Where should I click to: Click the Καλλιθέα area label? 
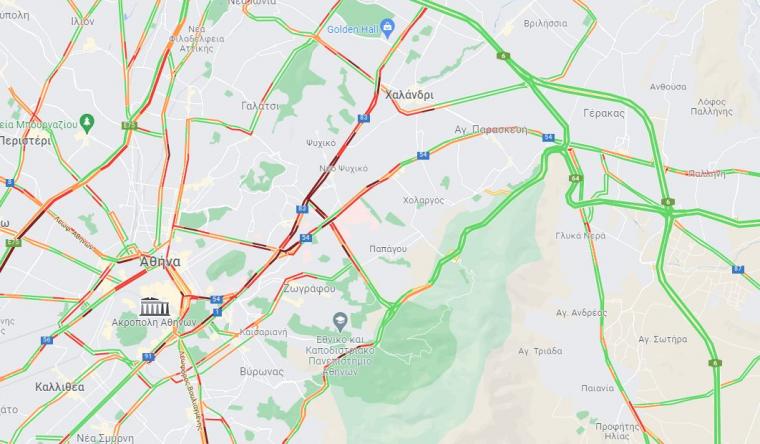tap(60, 387)
